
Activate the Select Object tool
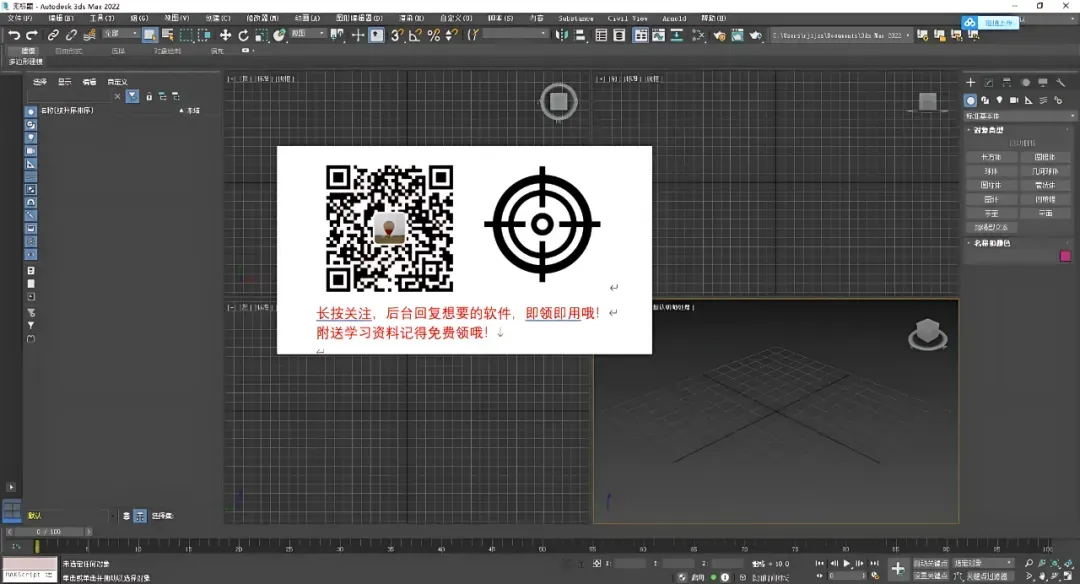pyautogui.click(x=149, y=35)
